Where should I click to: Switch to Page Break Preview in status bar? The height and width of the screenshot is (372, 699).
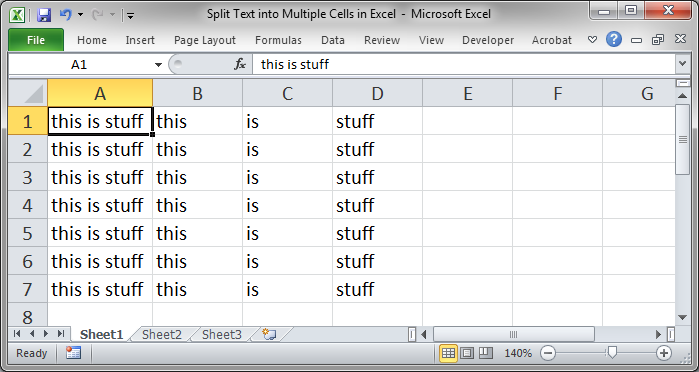pyautogui.click(x=486, y=353)
